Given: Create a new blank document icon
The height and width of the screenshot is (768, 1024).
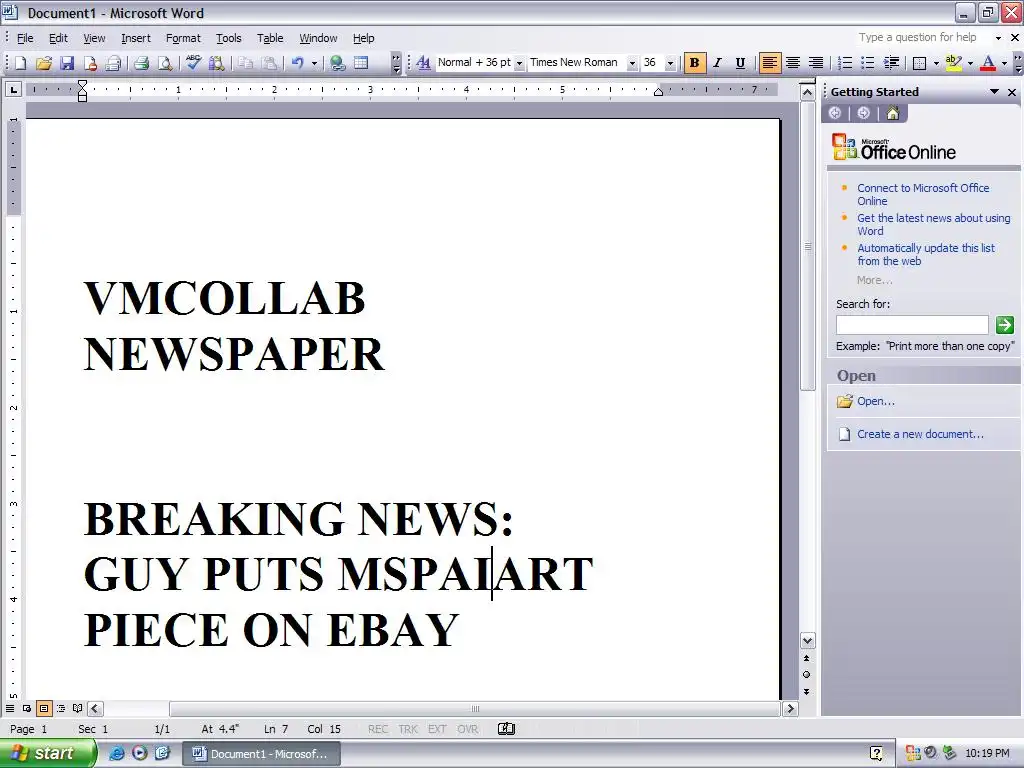Looking at the screenshot, I should (x=21, y=63).
